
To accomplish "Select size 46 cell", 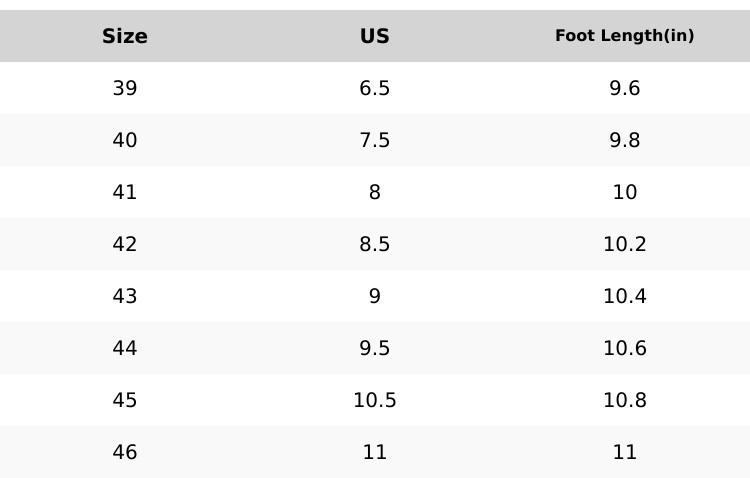I will (x=125, y=452).
